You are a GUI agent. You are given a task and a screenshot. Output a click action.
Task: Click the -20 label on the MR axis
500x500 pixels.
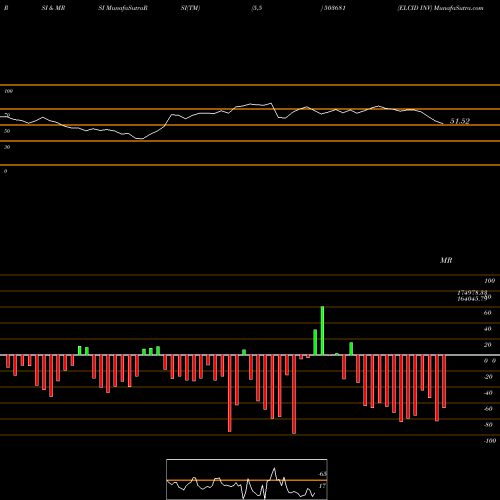click(488, 377)
